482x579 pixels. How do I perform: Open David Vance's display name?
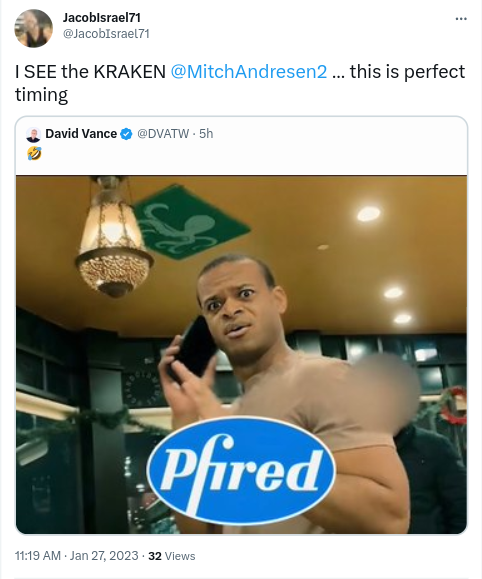(81, 134)
